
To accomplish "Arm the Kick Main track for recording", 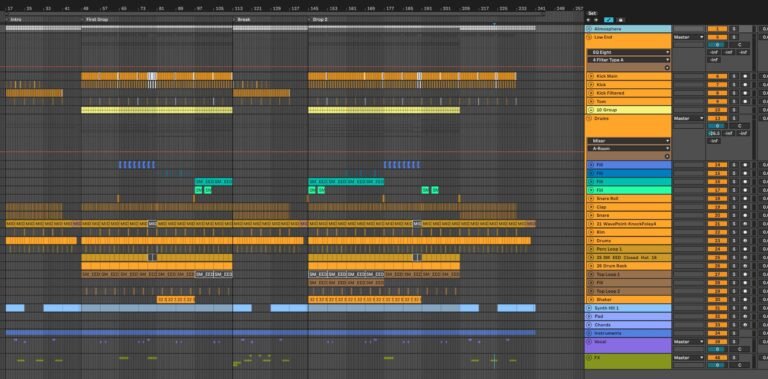I will 745,76.
